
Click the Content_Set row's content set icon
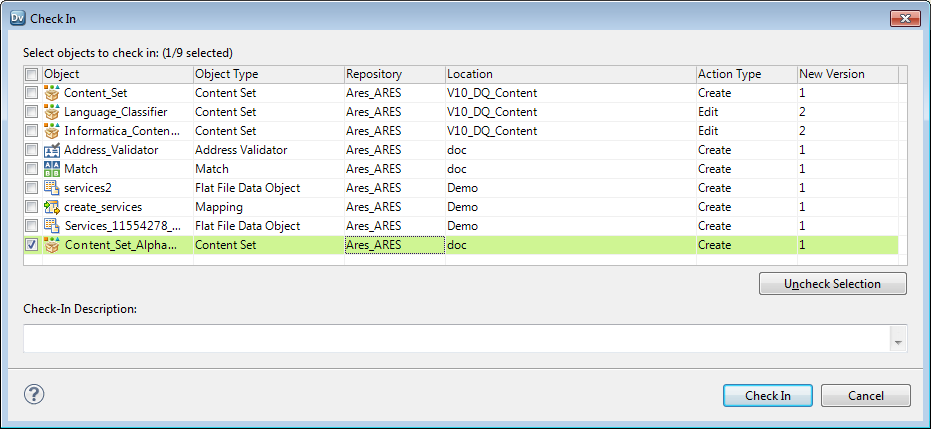tap(52, 93)
